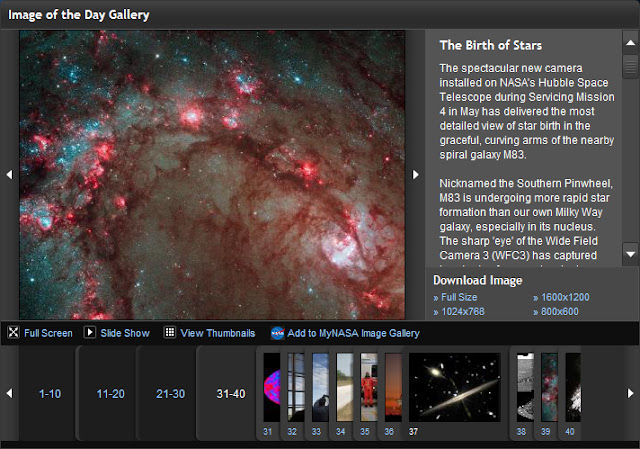Open thumbnail 34
The width and height of the screenshot is (640, 449).
click(344, 387)
